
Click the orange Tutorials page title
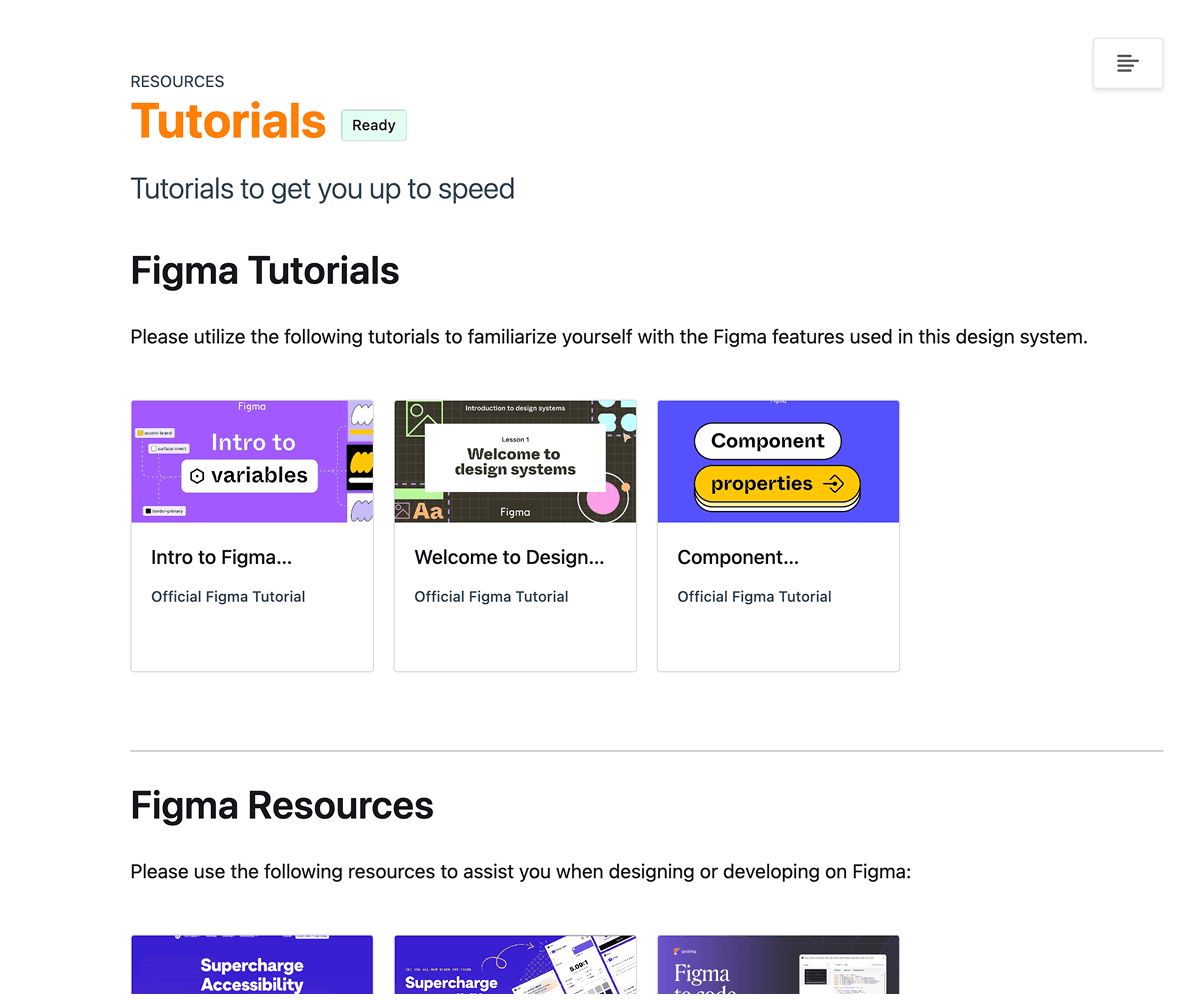(228, 121)
